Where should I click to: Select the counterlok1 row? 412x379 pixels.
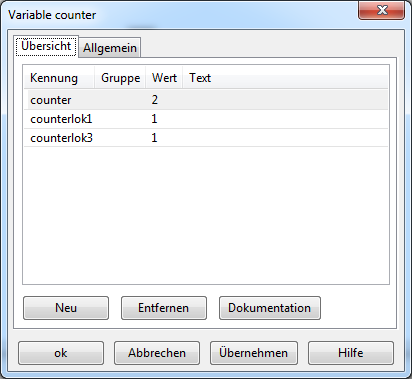click(x=206, y=119)
